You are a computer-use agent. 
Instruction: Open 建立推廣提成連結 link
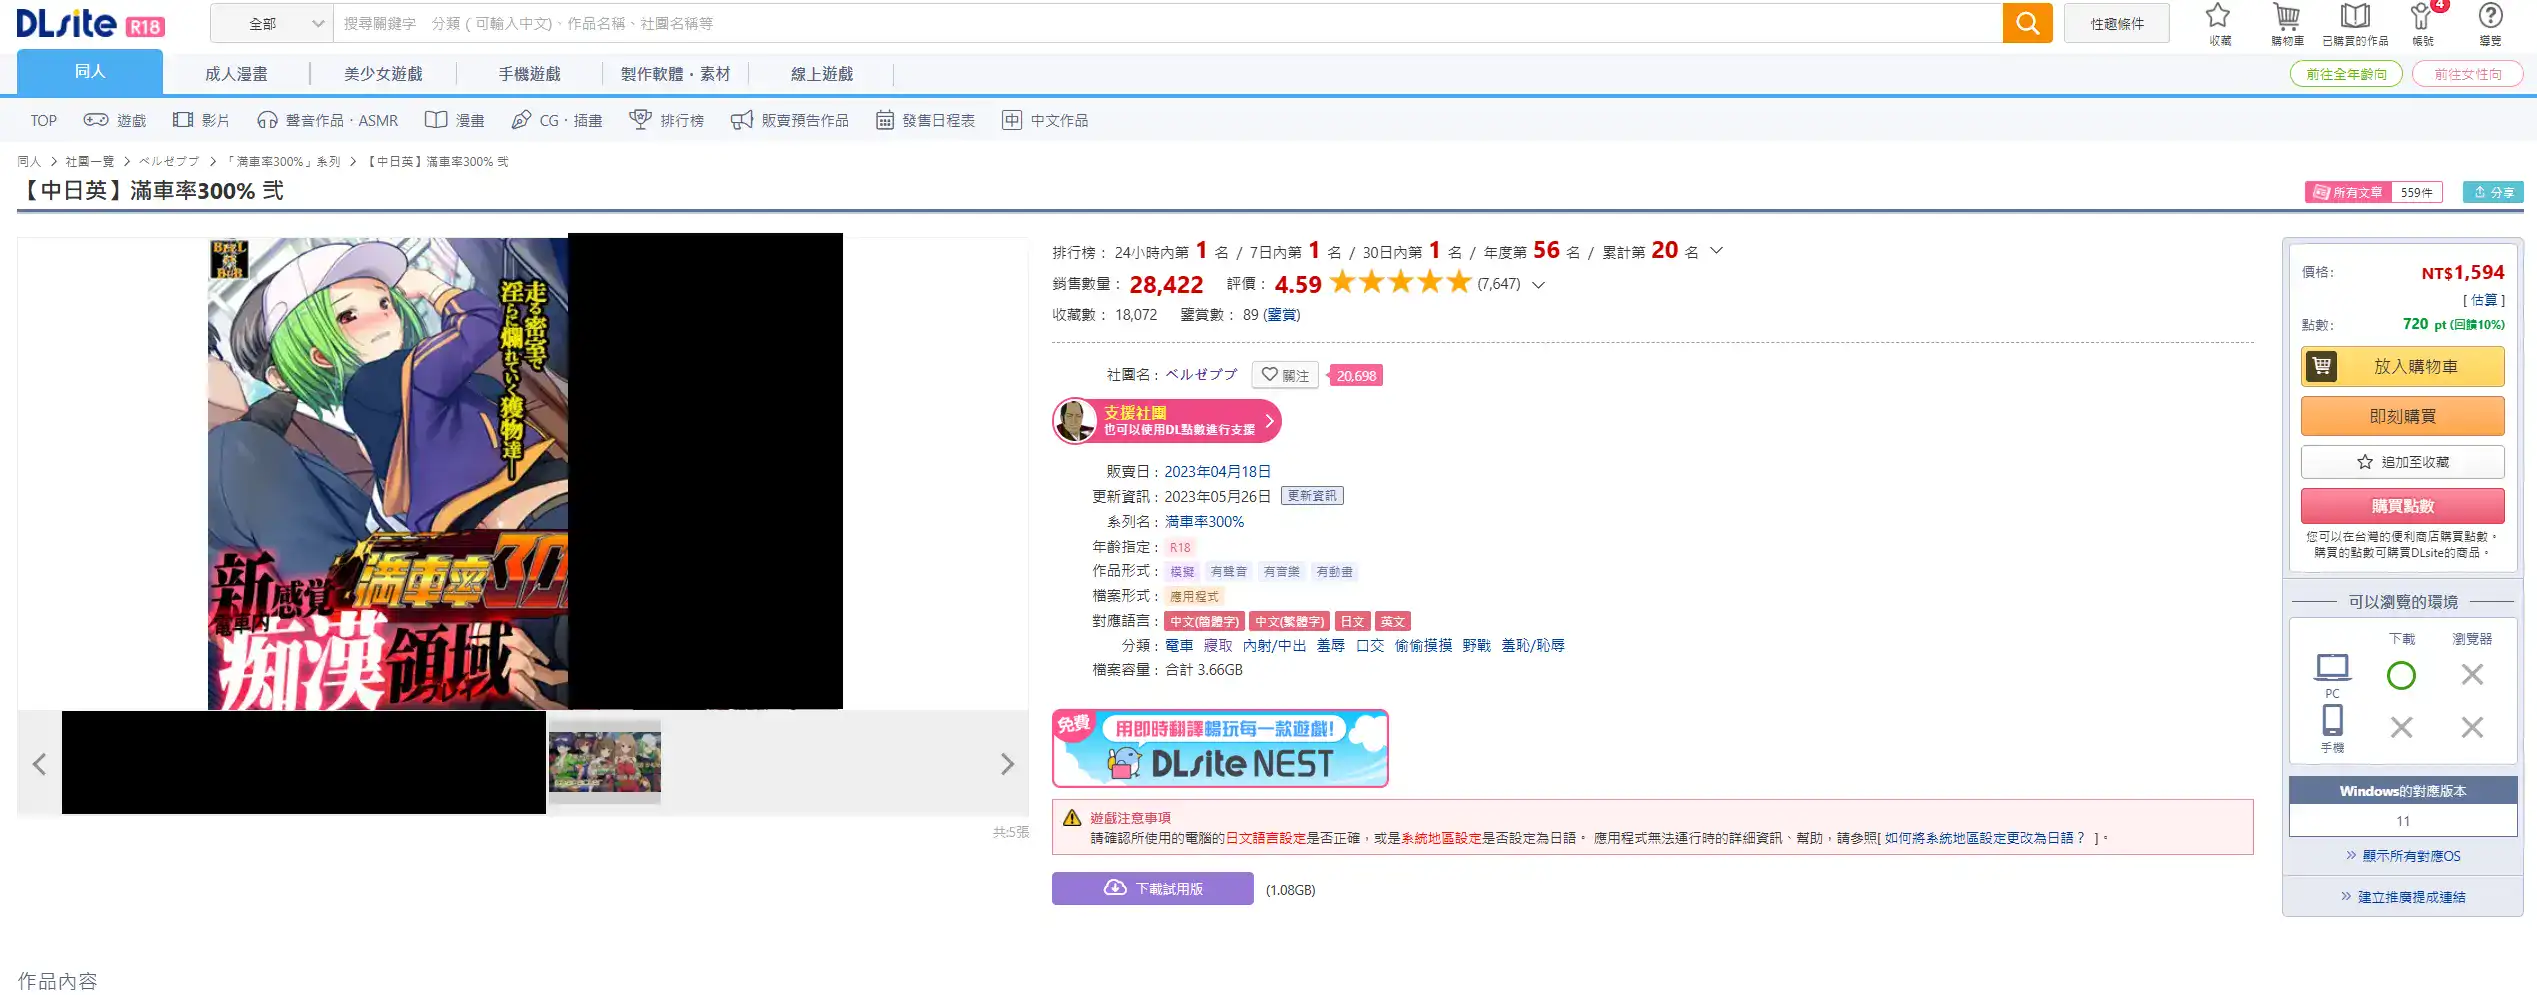point(2402,897)
